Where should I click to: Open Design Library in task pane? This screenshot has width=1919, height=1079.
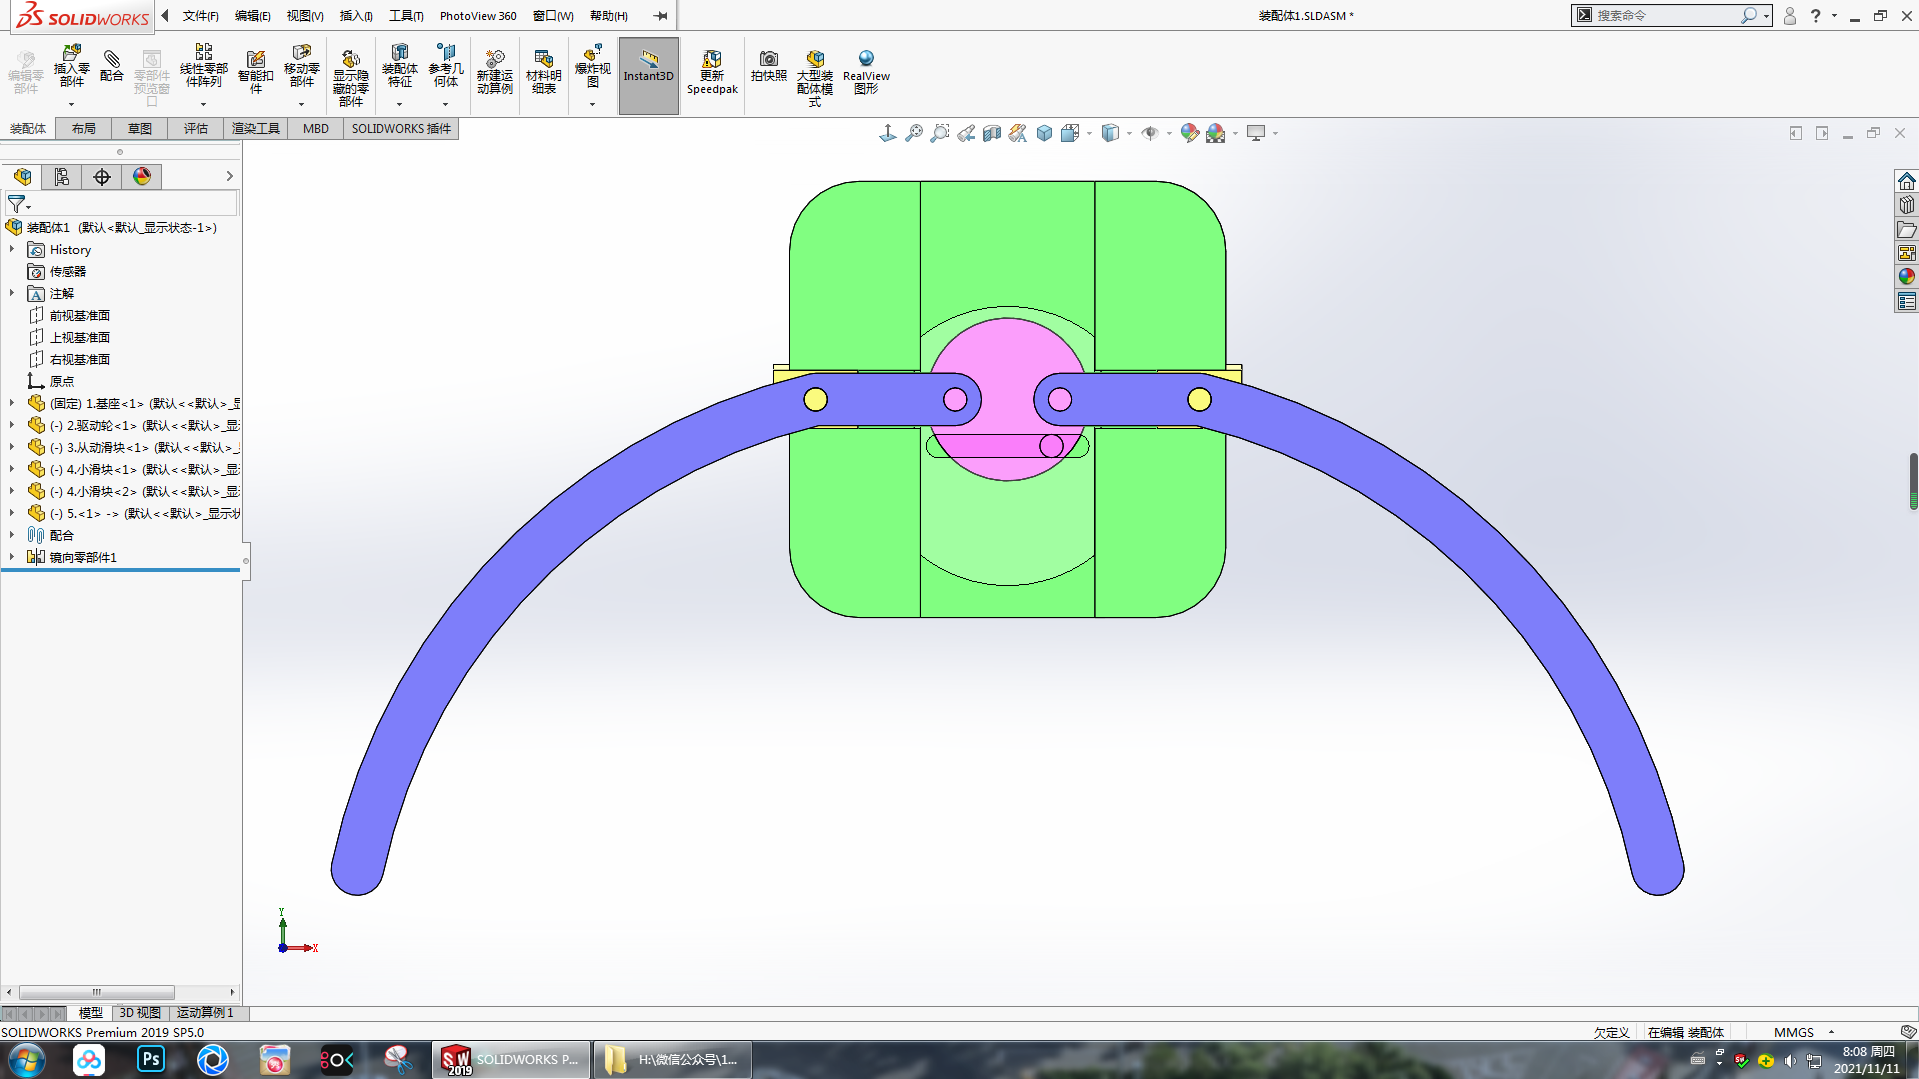tap(1907, 205)
